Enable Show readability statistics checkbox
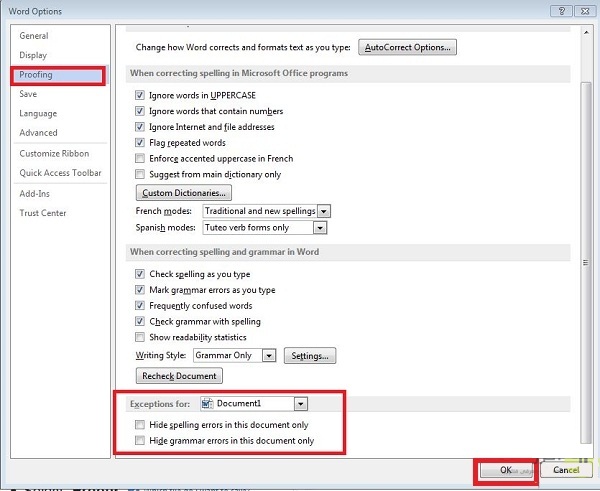Viewport: 600px width, 491px height. [140, 337]
